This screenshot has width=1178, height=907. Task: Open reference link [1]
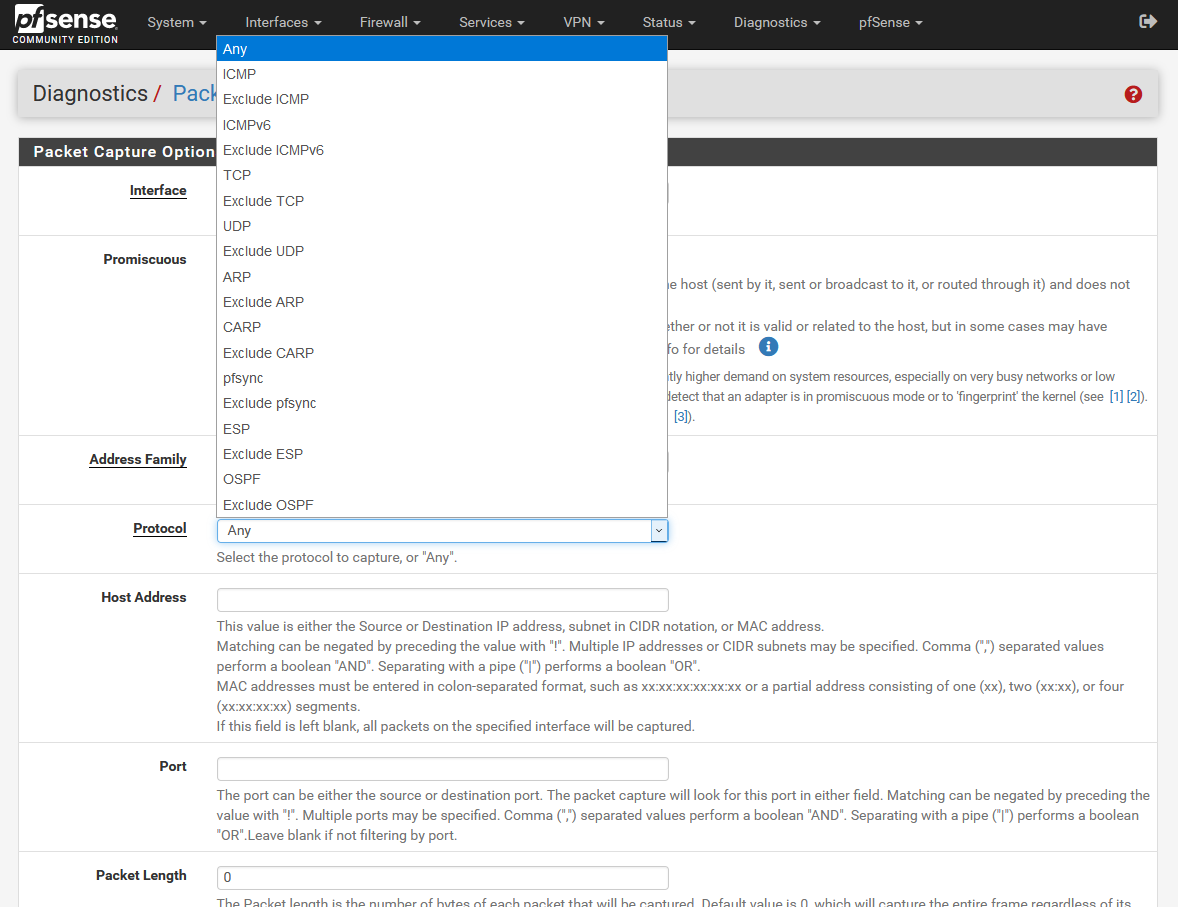pyautogui.click(x=1116, y=397)
